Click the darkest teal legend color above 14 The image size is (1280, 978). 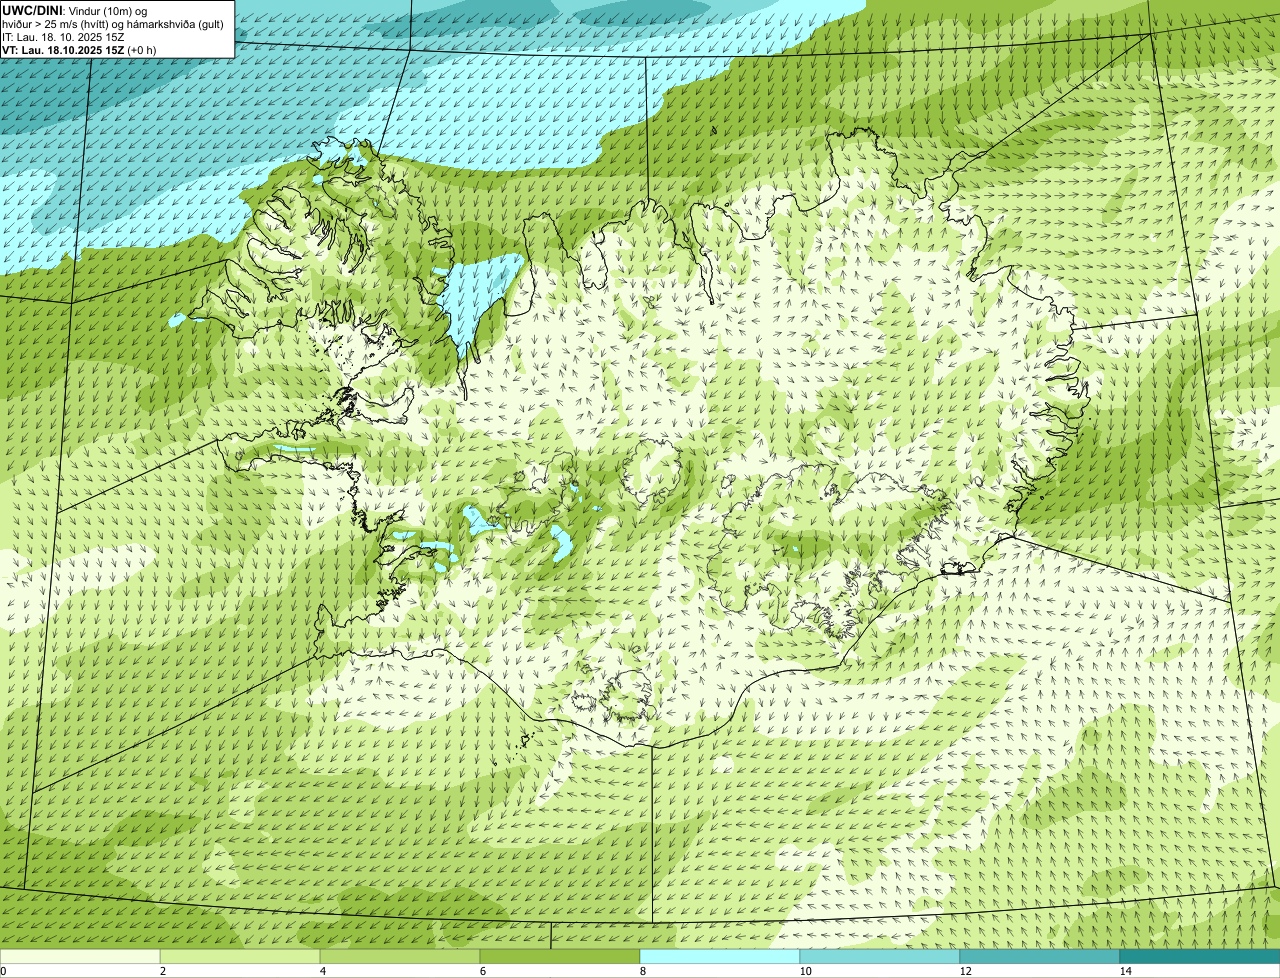pyautogui.click(x=1200, y=956)
